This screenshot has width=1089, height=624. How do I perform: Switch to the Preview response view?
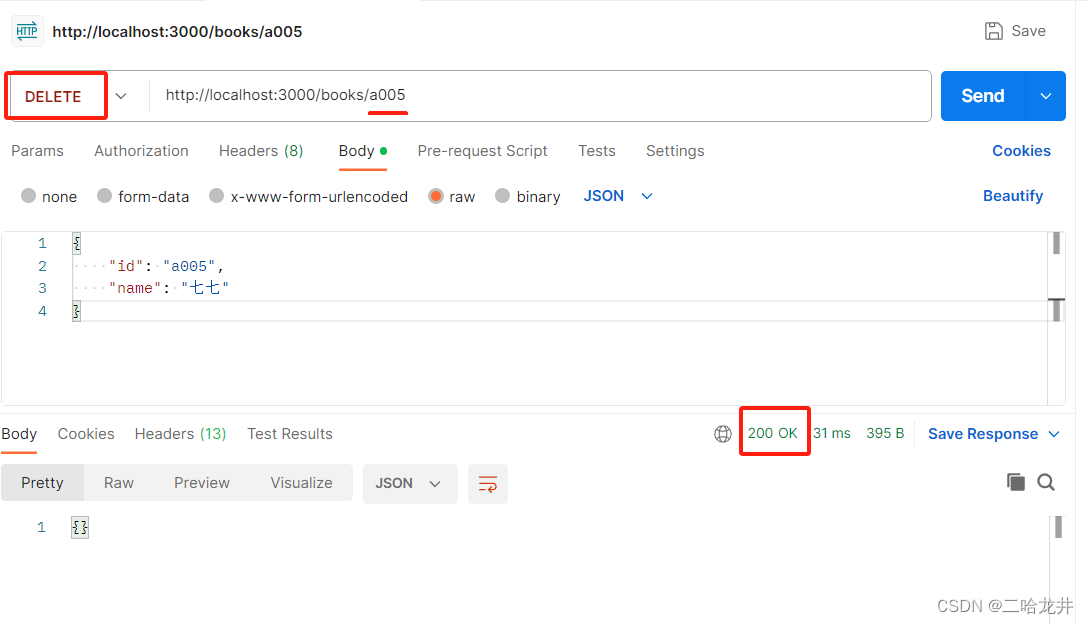pos(201,482)
